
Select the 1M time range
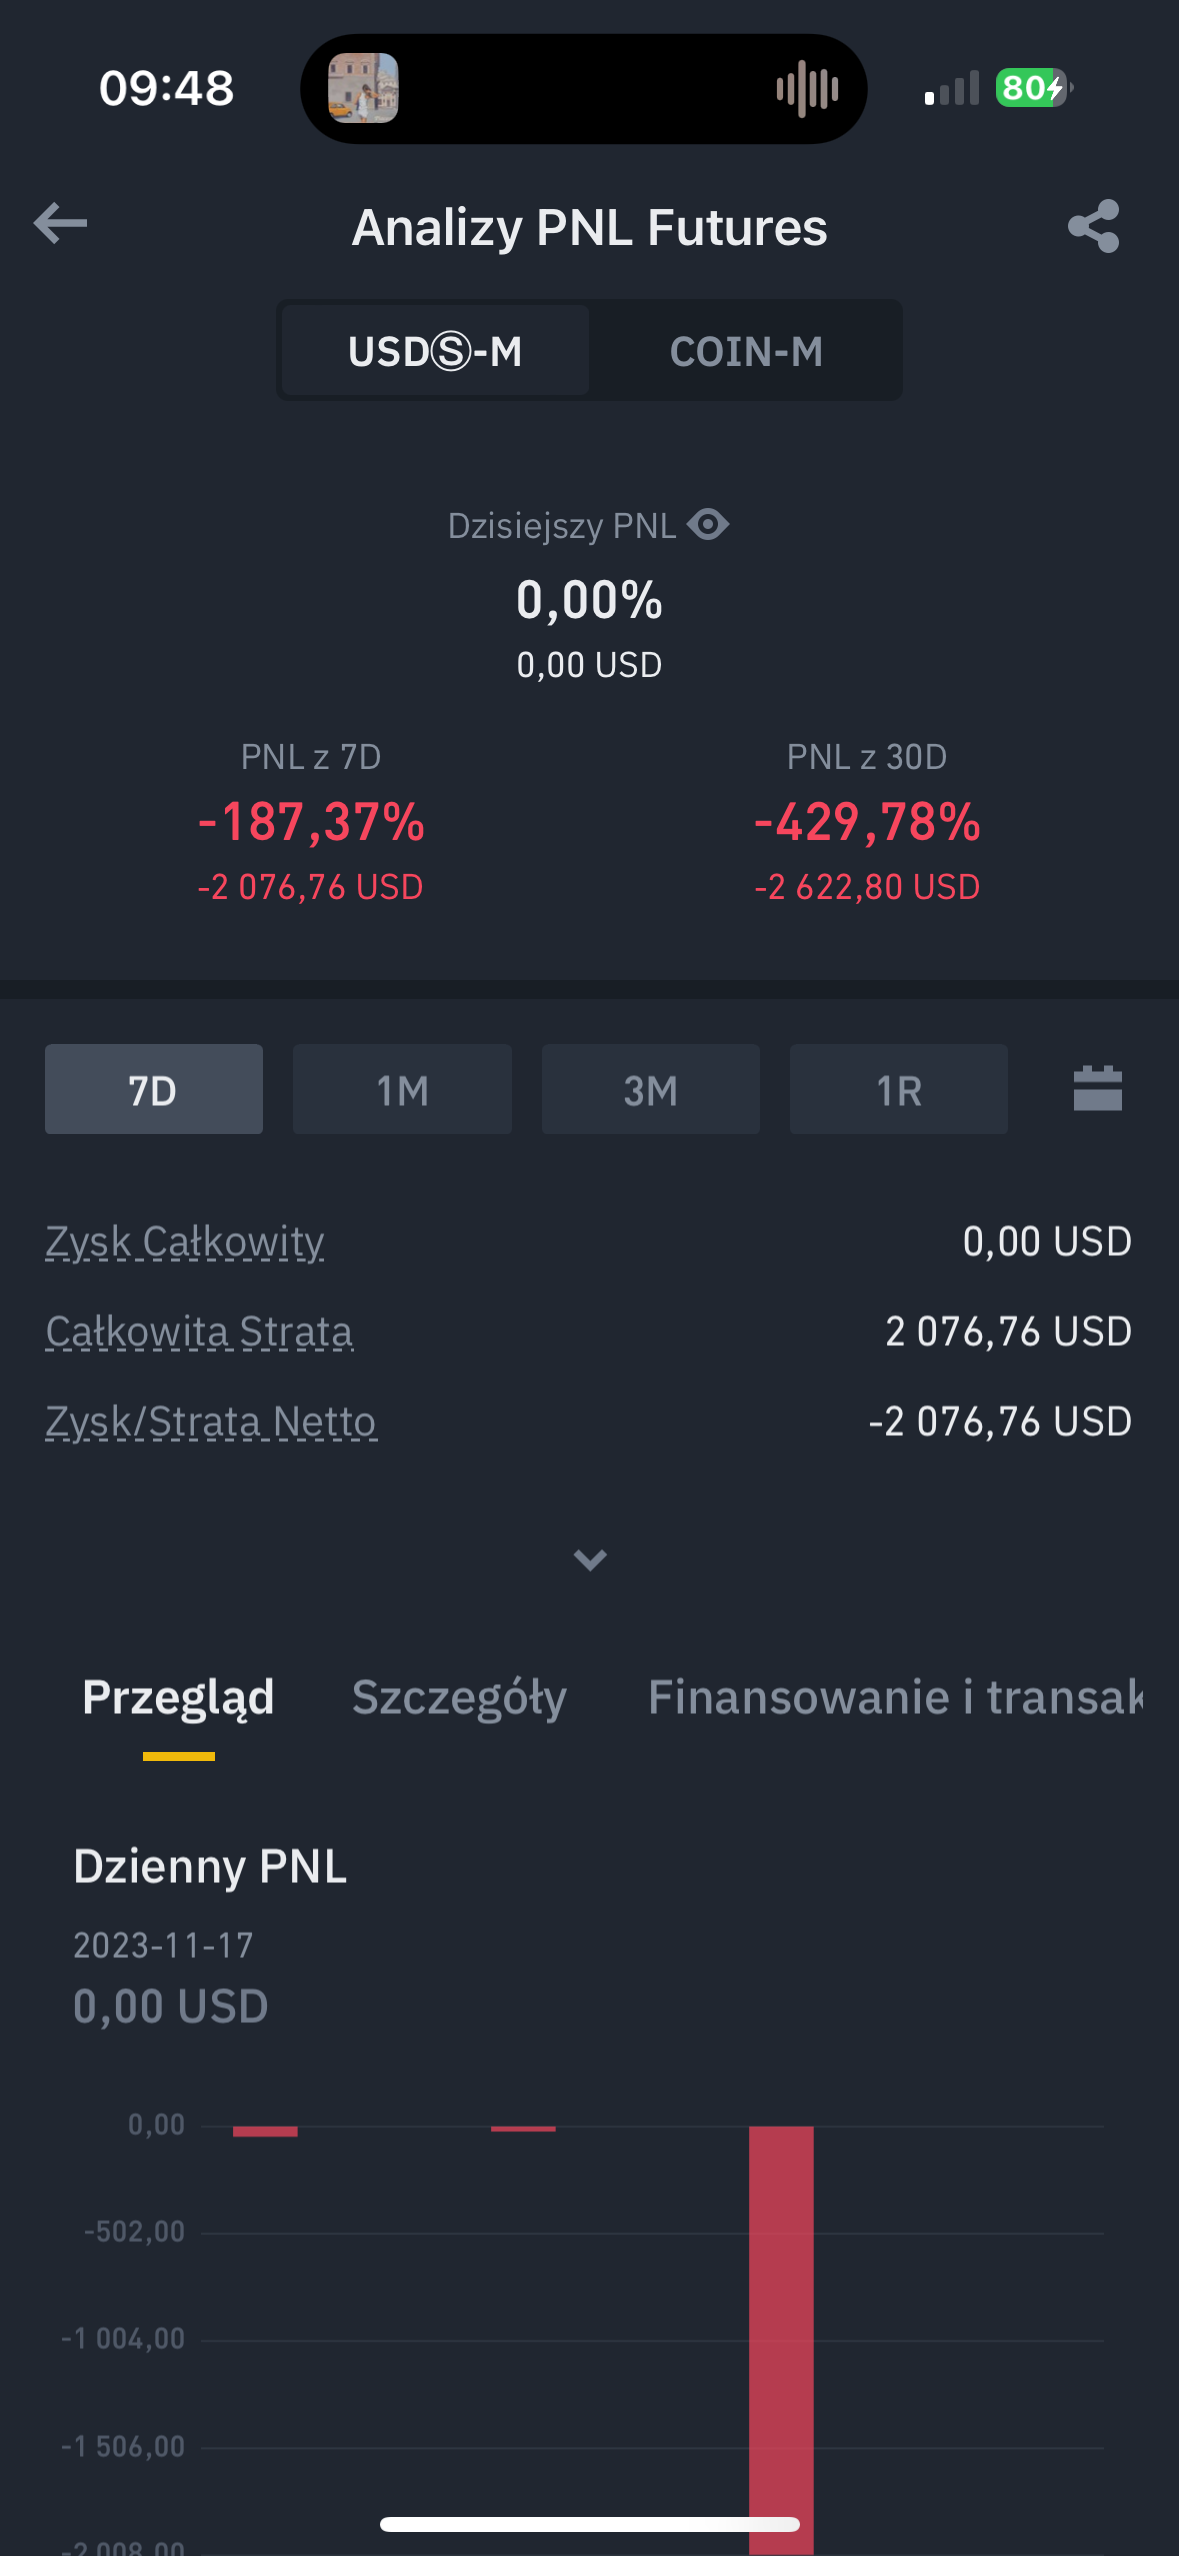pyautogui.click(x=402, y=1090)
